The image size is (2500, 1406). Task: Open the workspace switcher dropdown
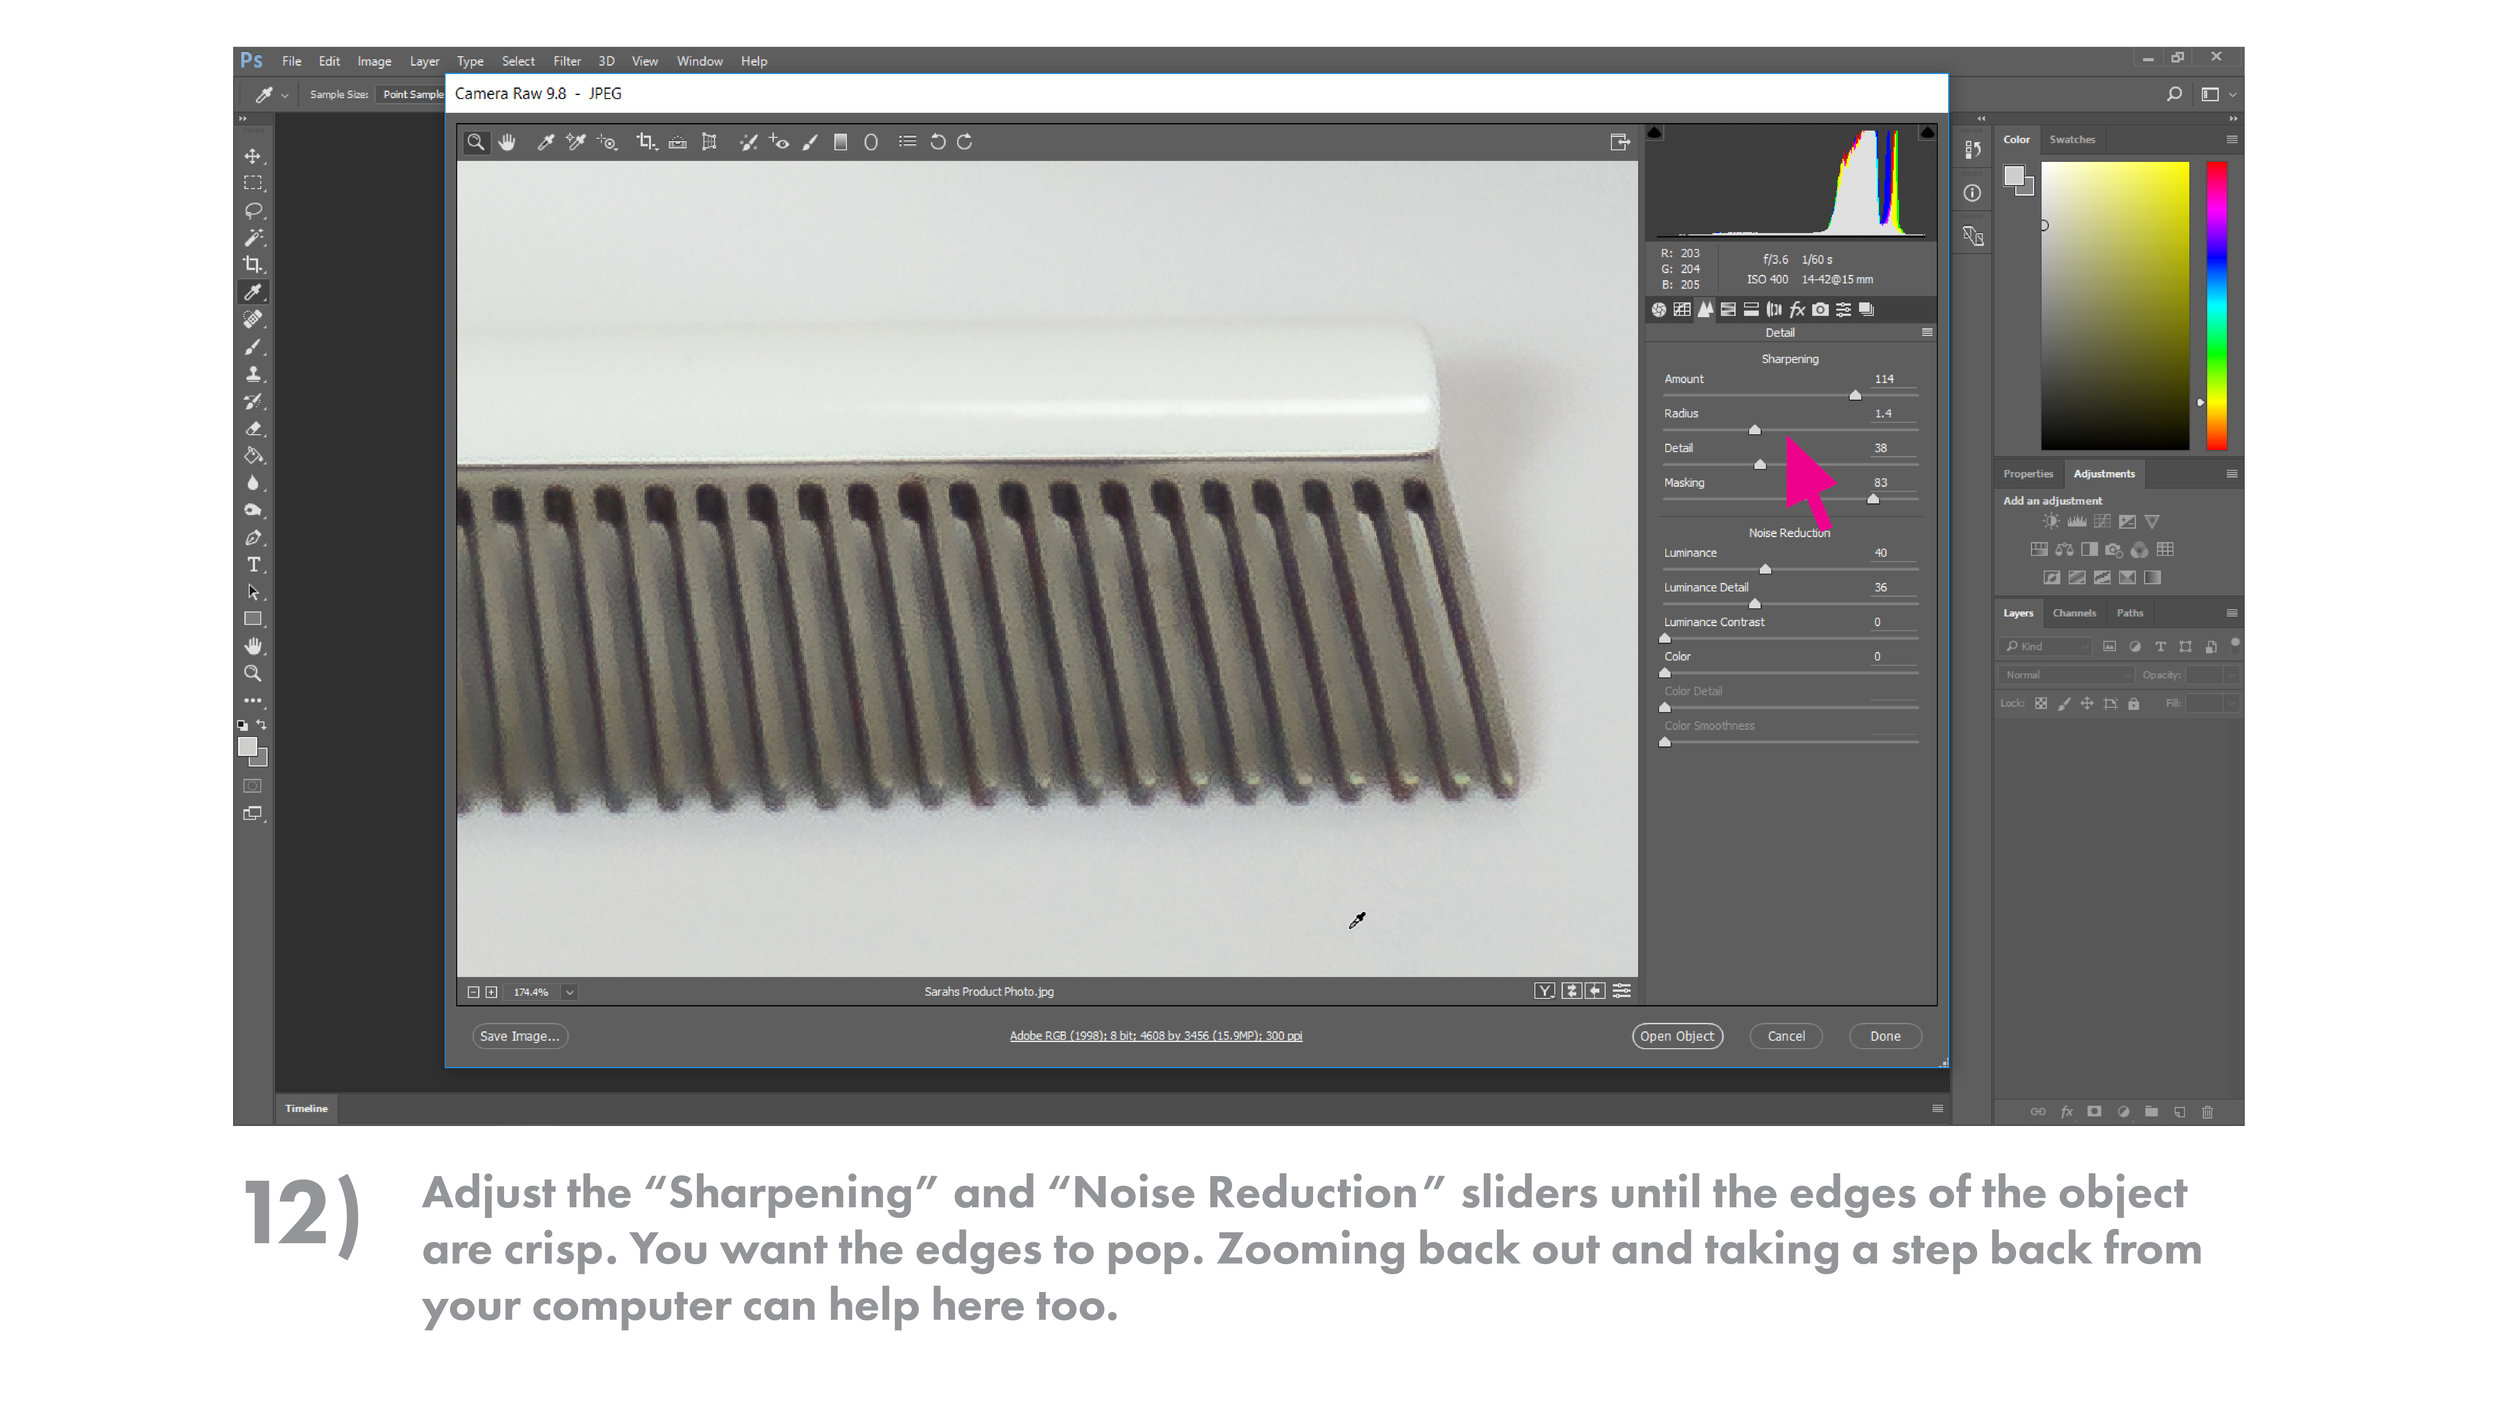[2216, 94]
